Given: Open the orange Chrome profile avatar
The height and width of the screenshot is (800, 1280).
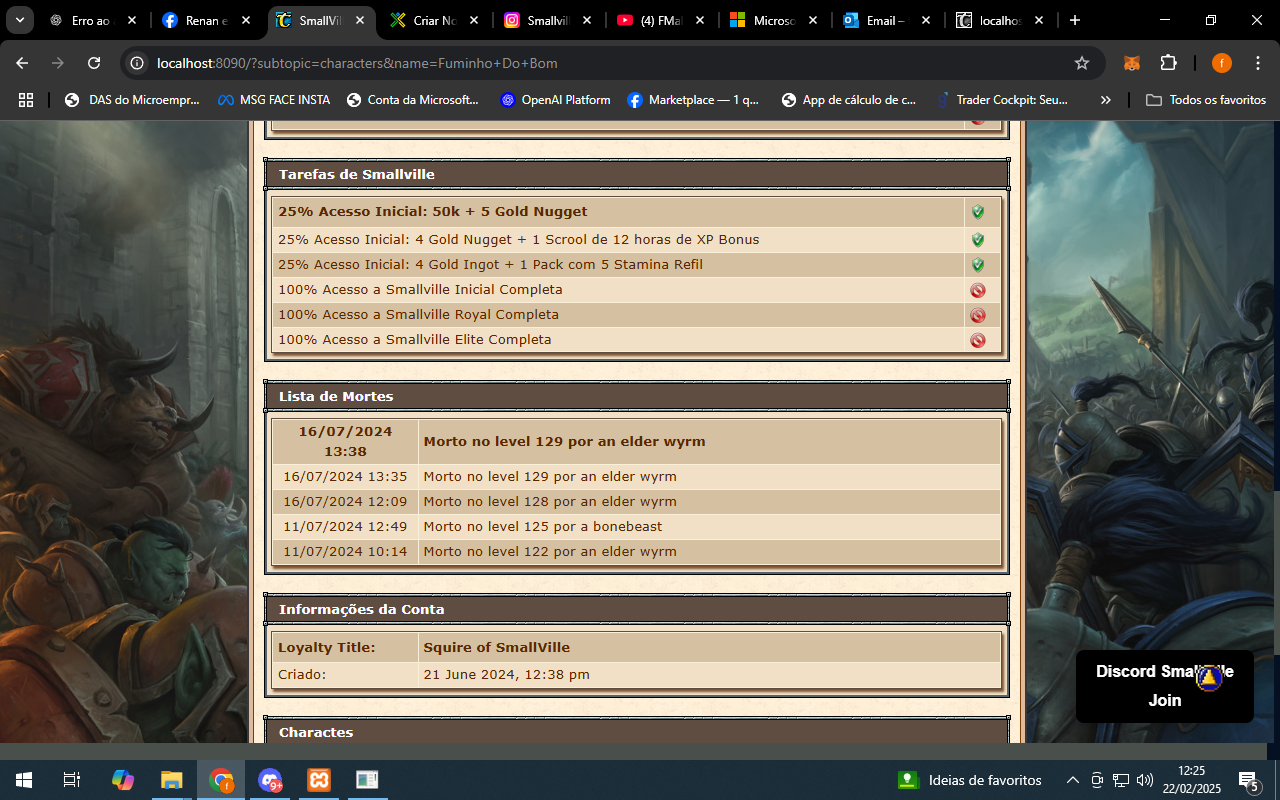Looking at the screenshot, I should [1222, 63].
